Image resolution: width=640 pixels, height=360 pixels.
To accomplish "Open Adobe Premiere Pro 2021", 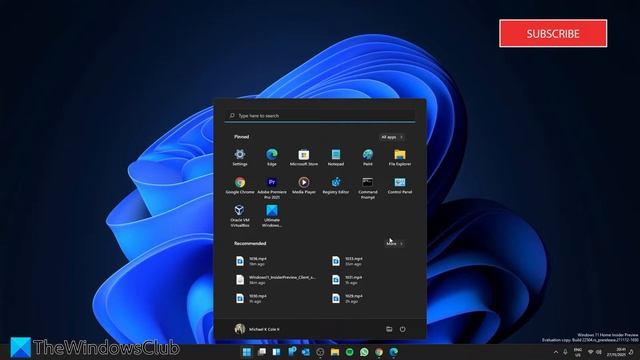I will pos(272,188).
